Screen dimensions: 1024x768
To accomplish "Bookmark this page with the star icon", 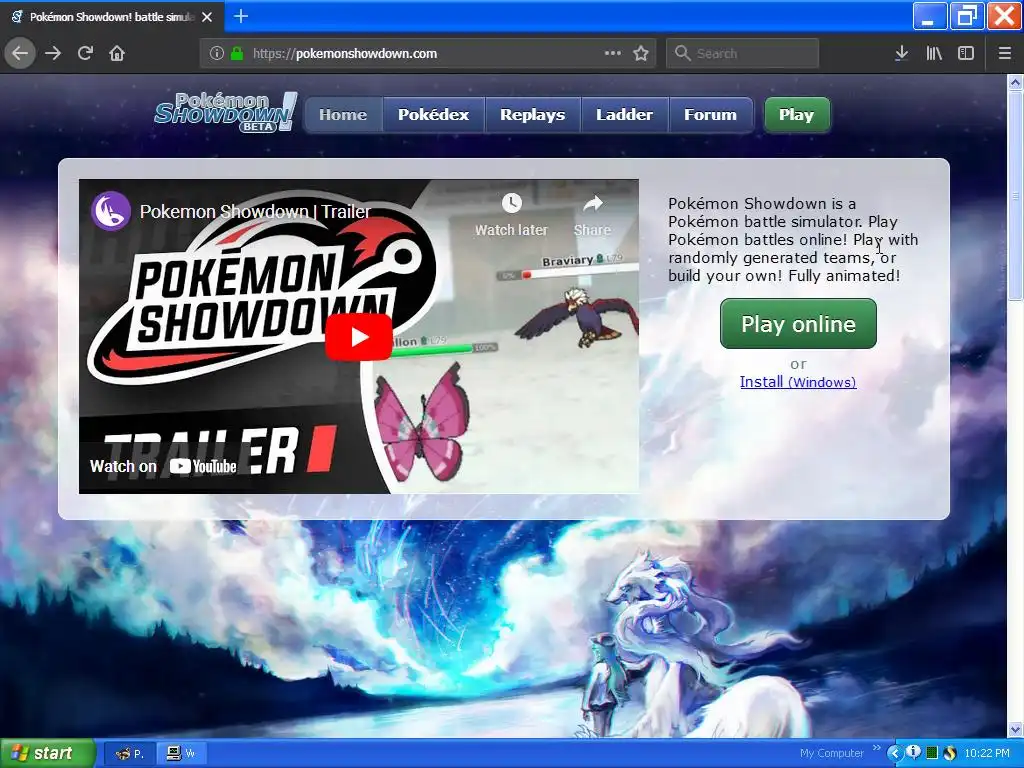I will coord(641,53).
